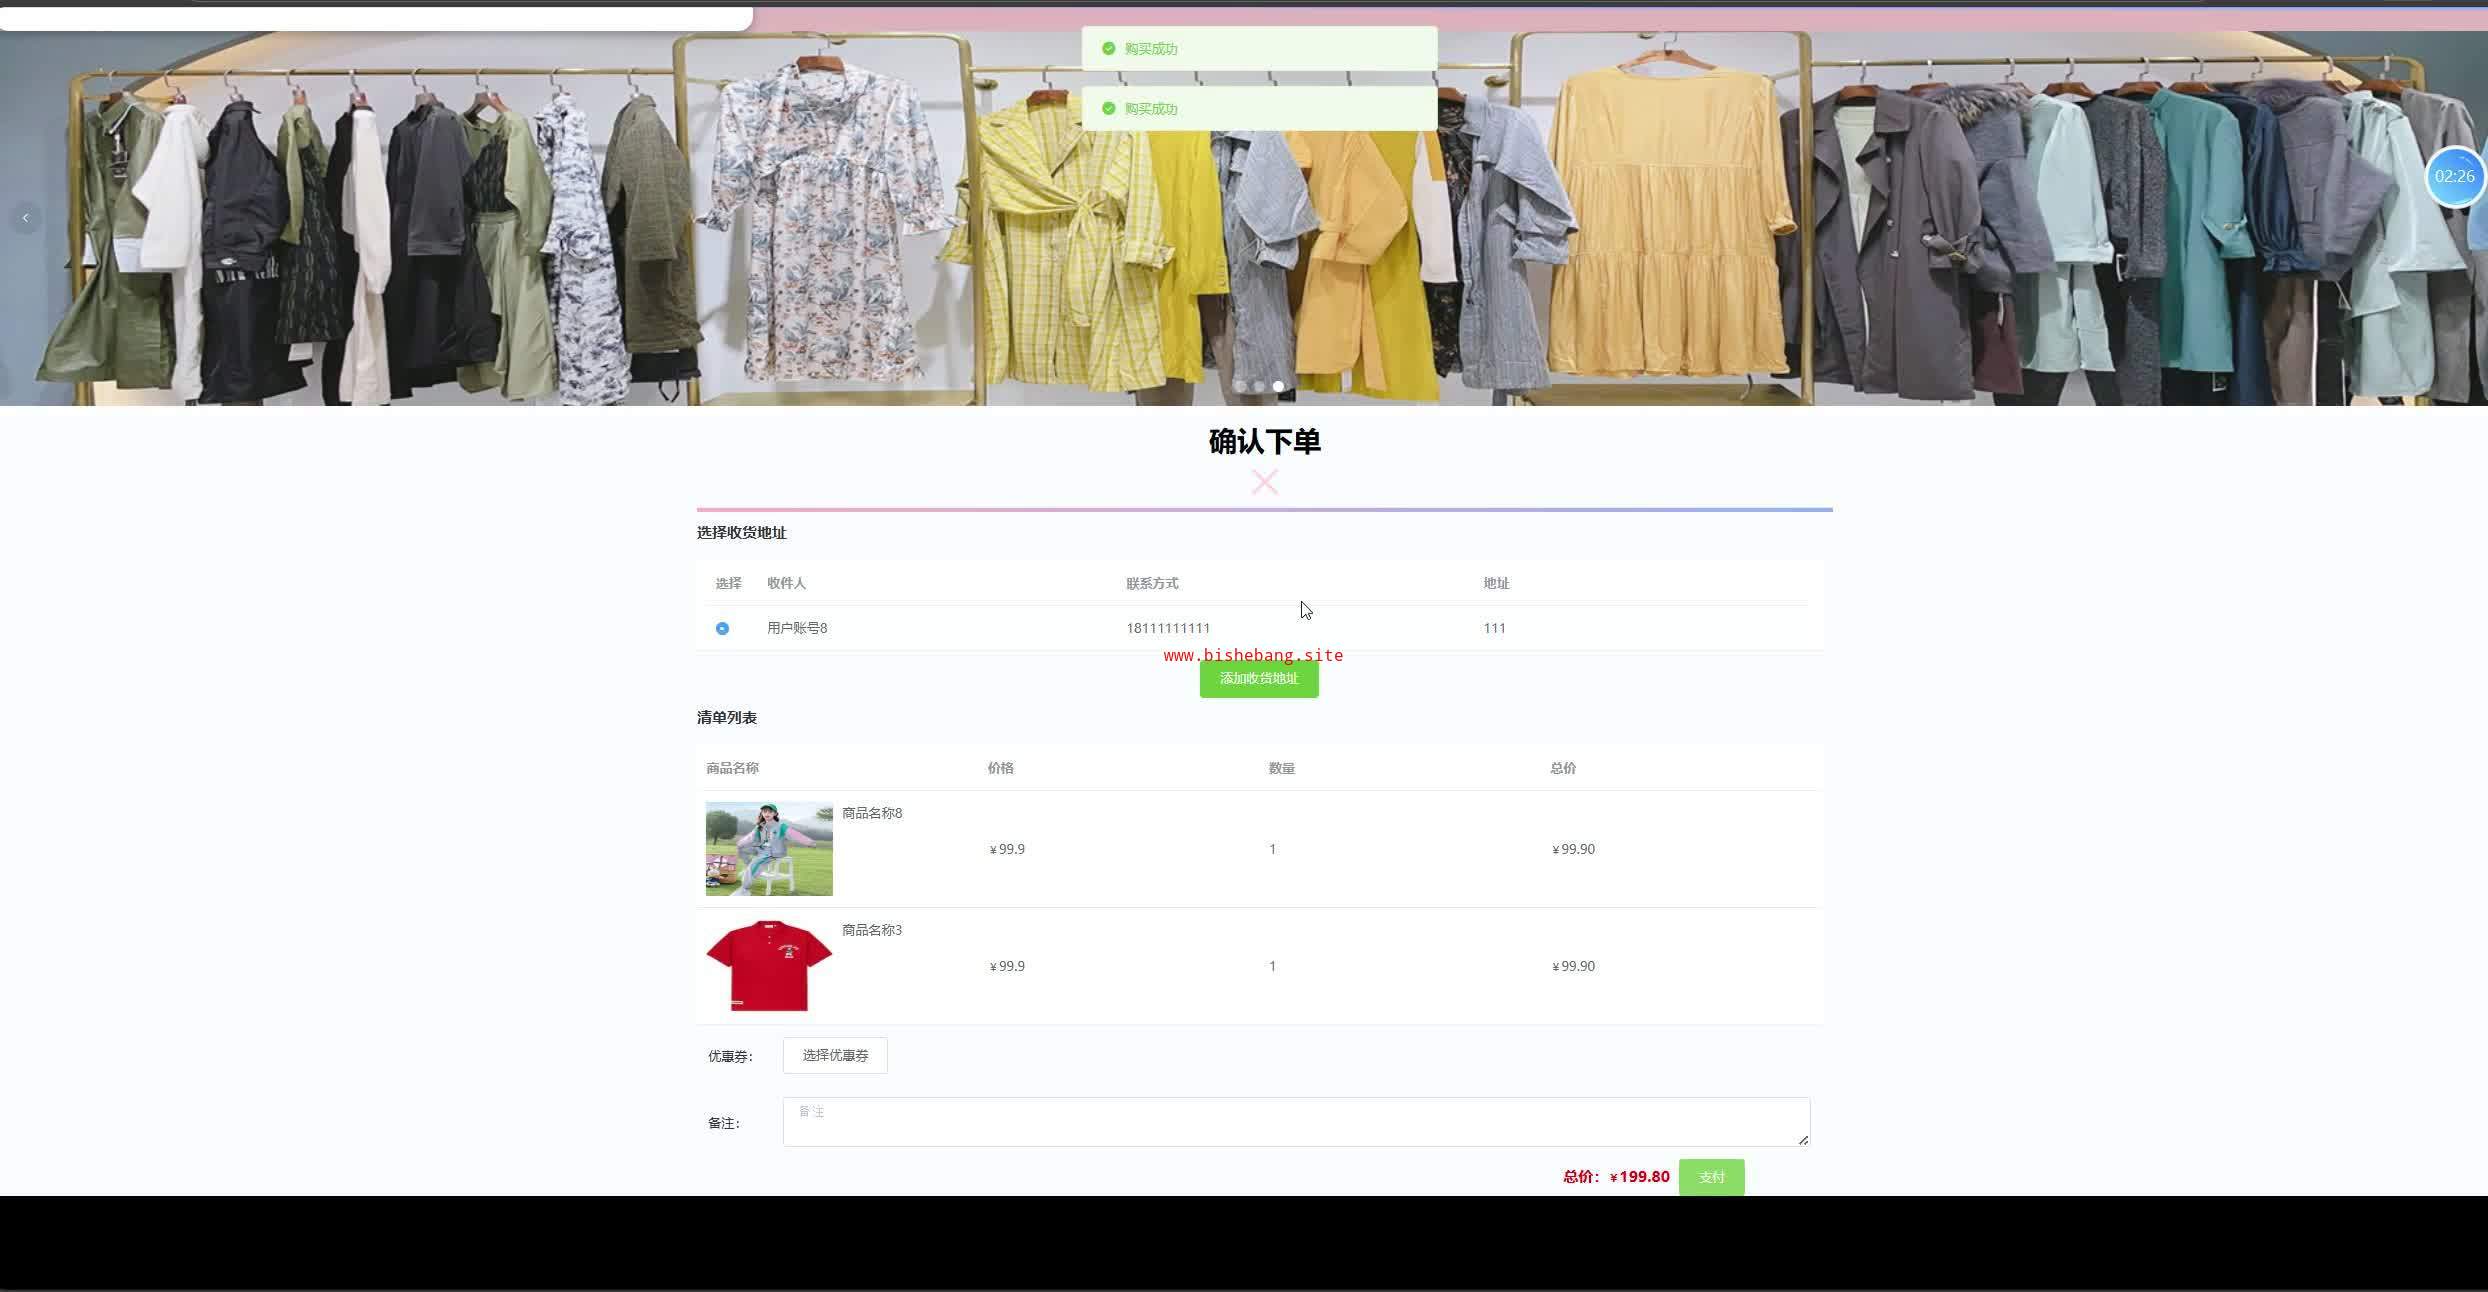The image size is (2488, 1292).
Task: Click the second carousel indicator dot
Action: (x=1259, y=386)
